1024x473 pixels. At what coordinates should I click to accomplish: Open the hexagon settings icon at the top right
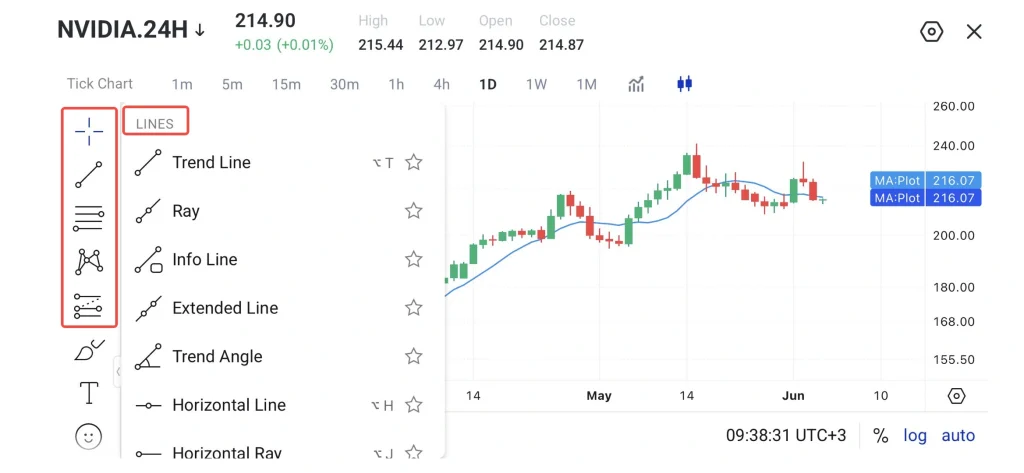click(931, 31)
